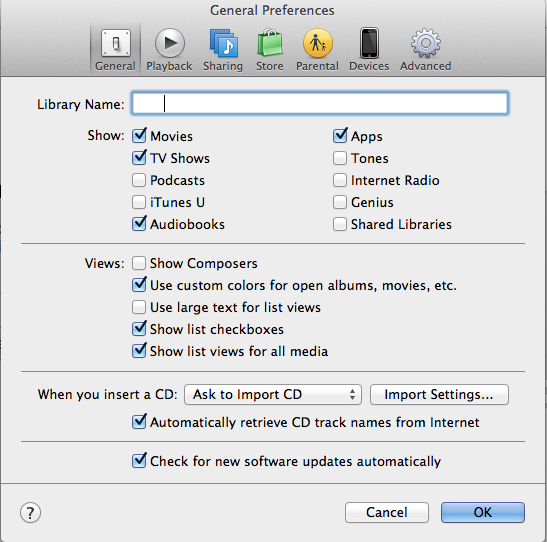The image size is (547, 542).
Task: Click the Import Settings button
Action: (439, 394)
